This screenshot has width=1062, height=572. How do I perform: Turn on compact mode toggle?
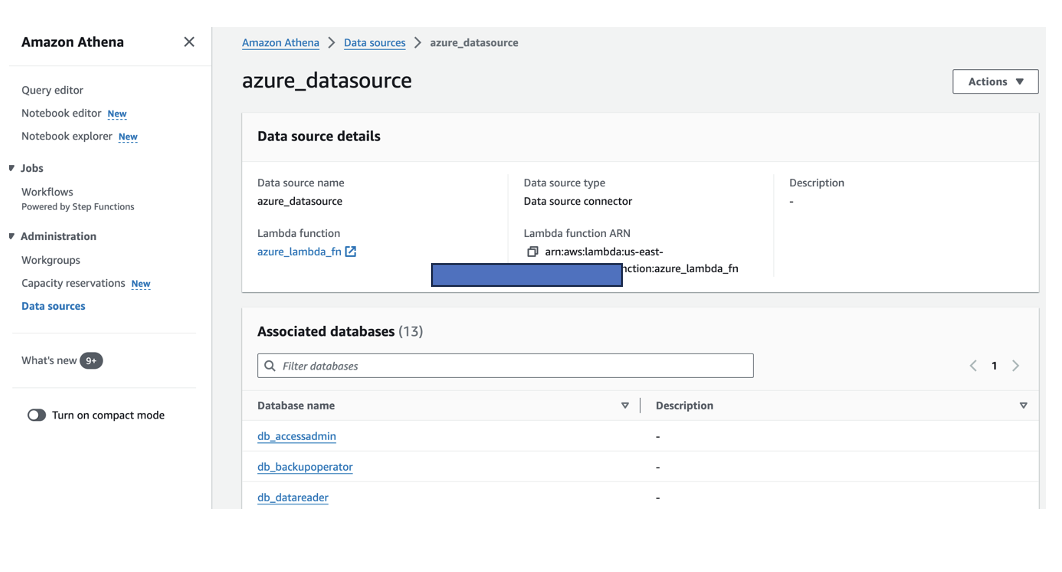point(37,415)
